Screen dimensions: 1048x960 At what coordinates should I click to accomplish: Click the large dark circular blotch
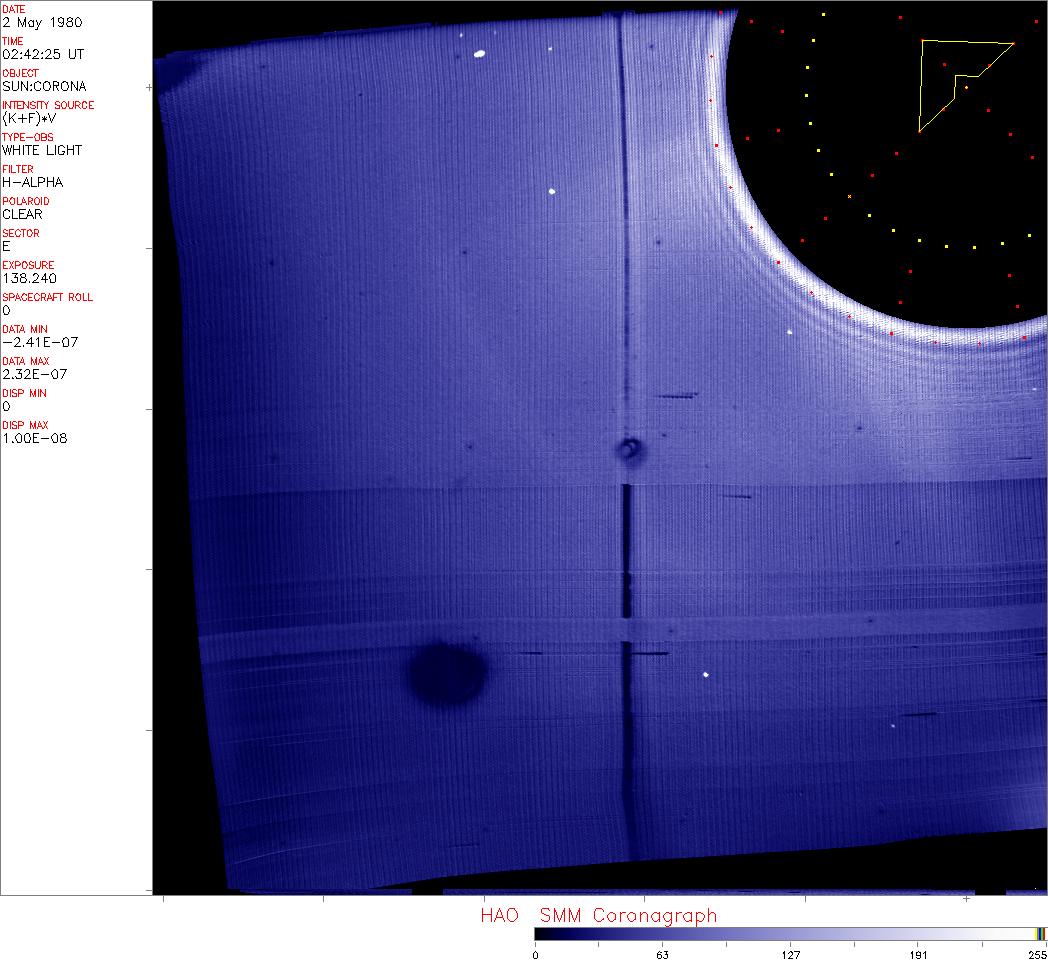(448, 674)
